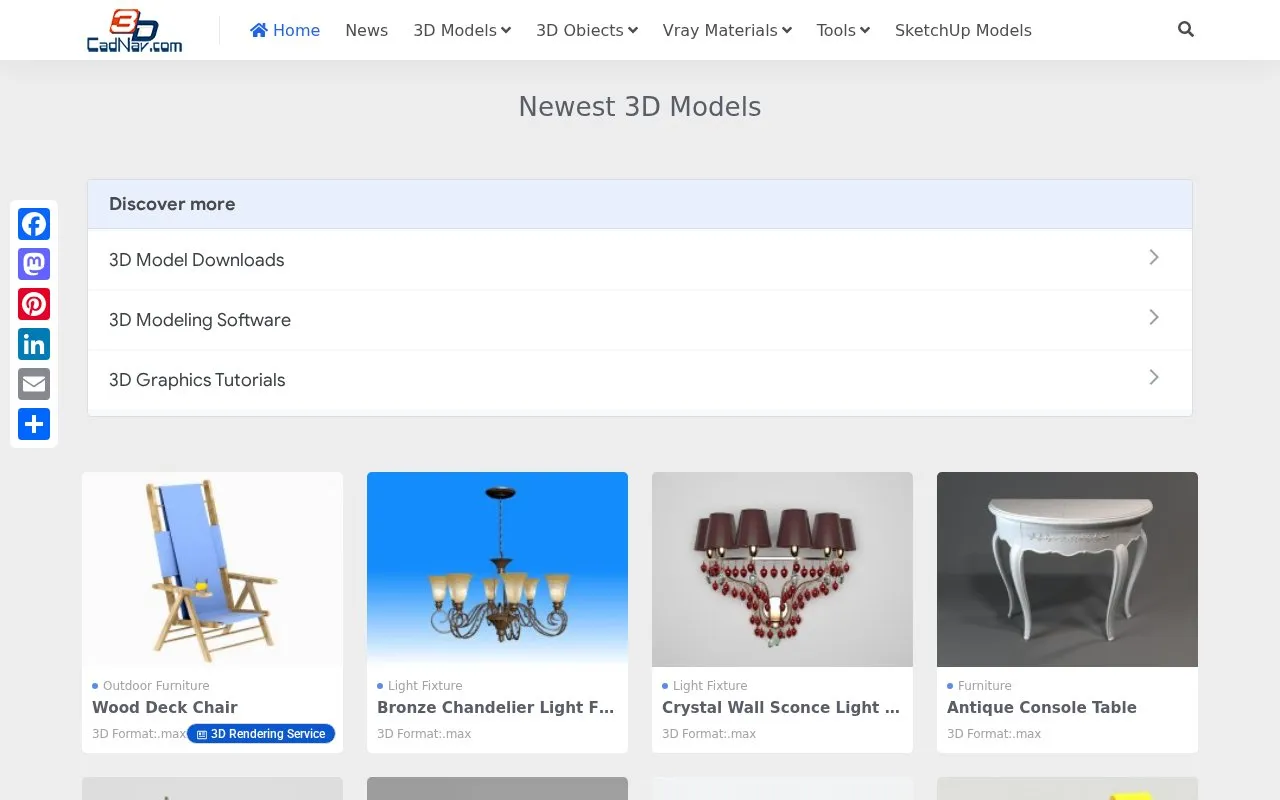Image resolution: width=1280 pixels, height=800 pixels.
Task: Click Antique Console Table title
Action: tap(1042, 707)
